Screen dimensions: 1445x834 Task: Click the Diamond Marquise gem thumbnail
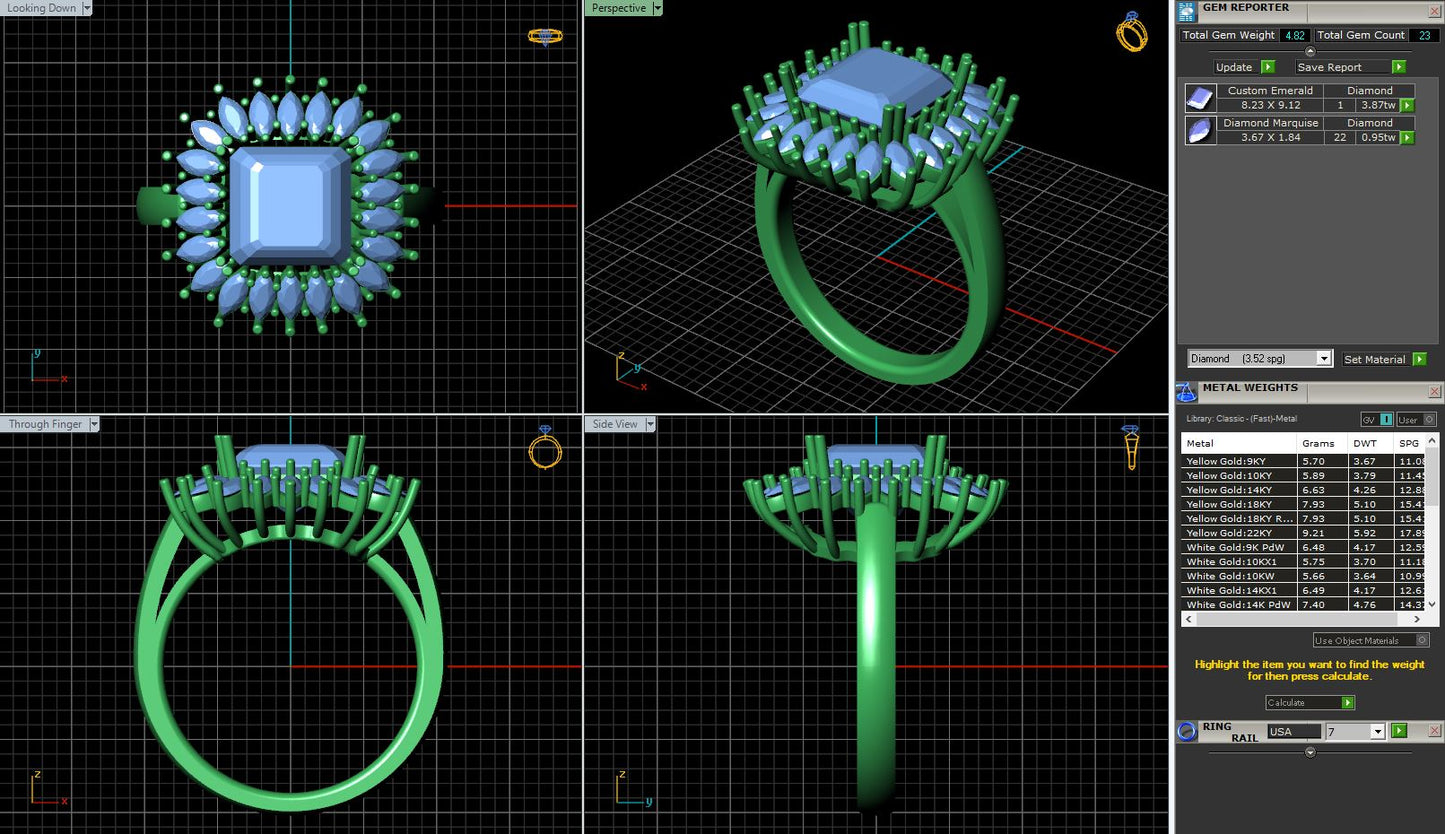click(x=1200, y=131)
